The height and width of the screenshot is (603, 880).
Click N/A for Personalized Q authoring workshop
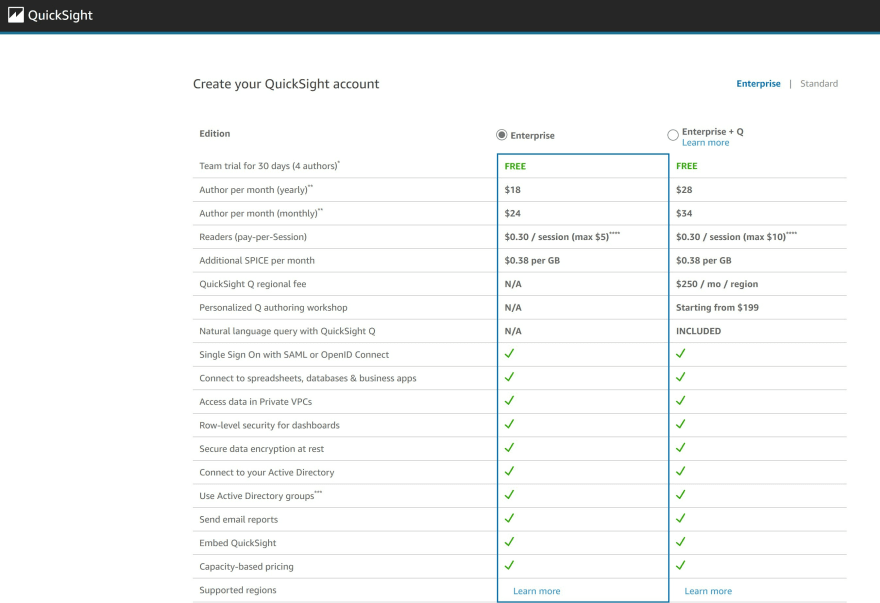pos(513,308)
